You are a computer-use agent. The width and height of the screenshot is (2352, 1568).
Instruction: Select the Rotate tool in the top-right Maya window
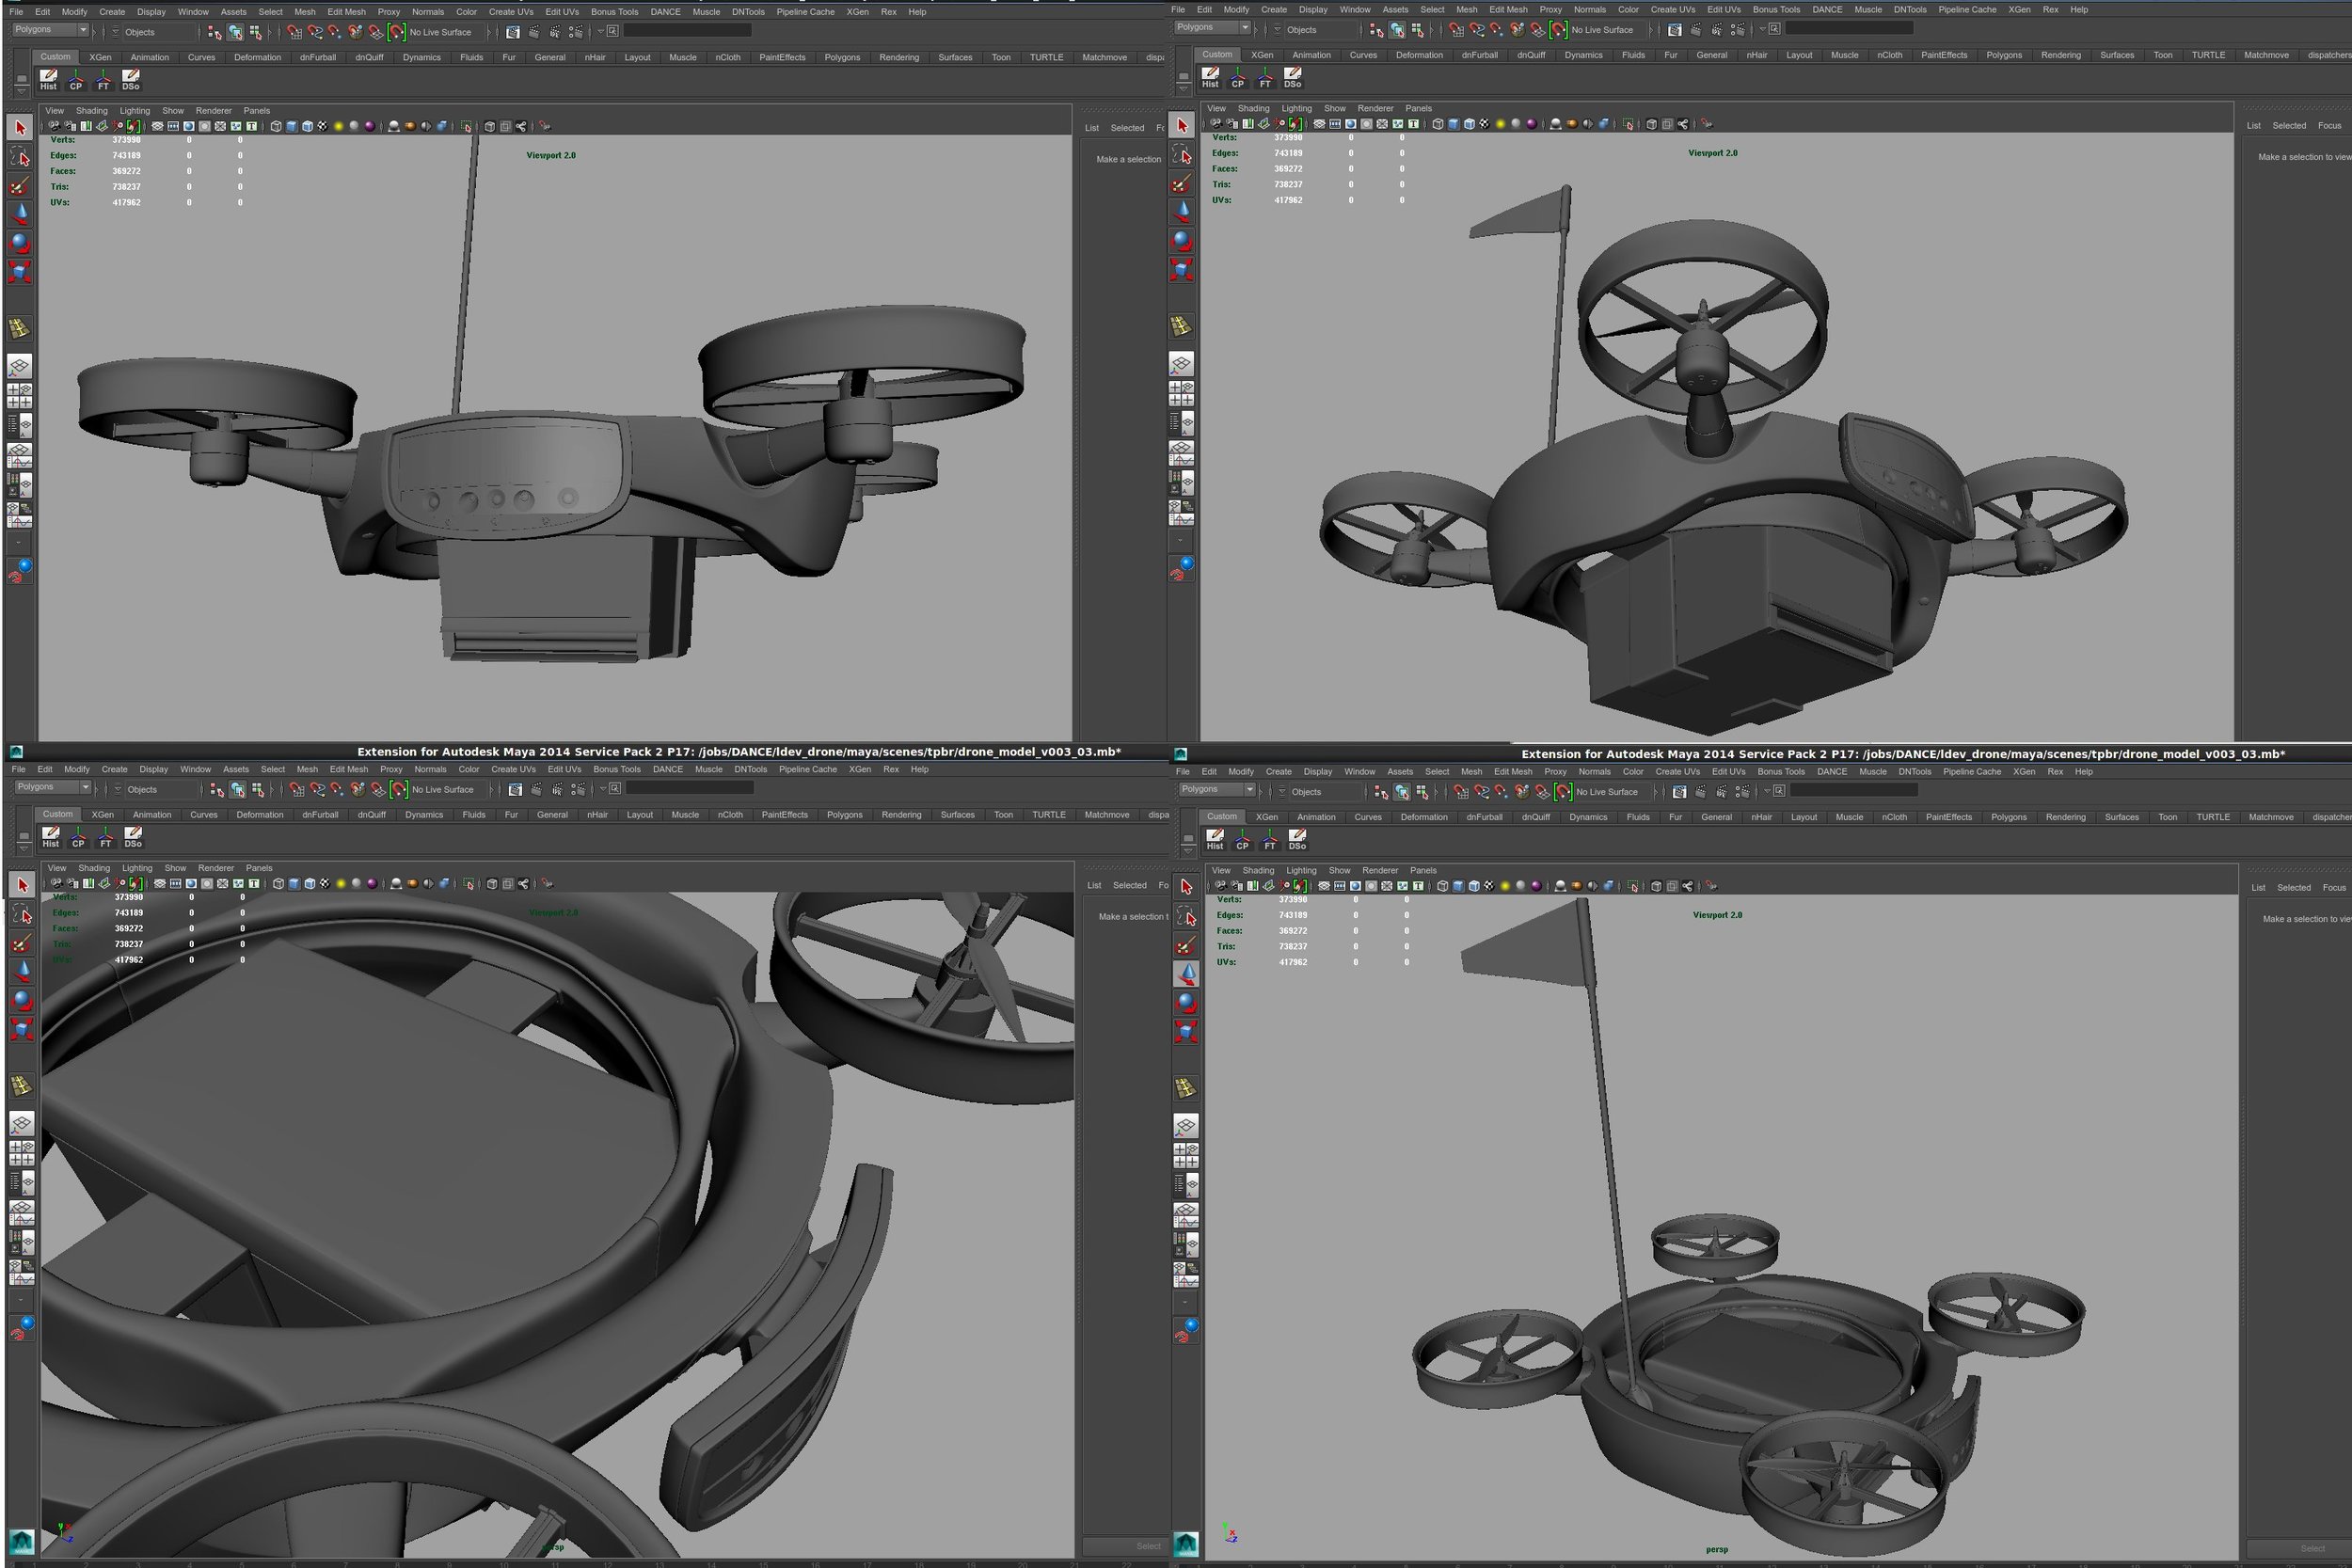pyautogui.click(x=1182, y=240)
